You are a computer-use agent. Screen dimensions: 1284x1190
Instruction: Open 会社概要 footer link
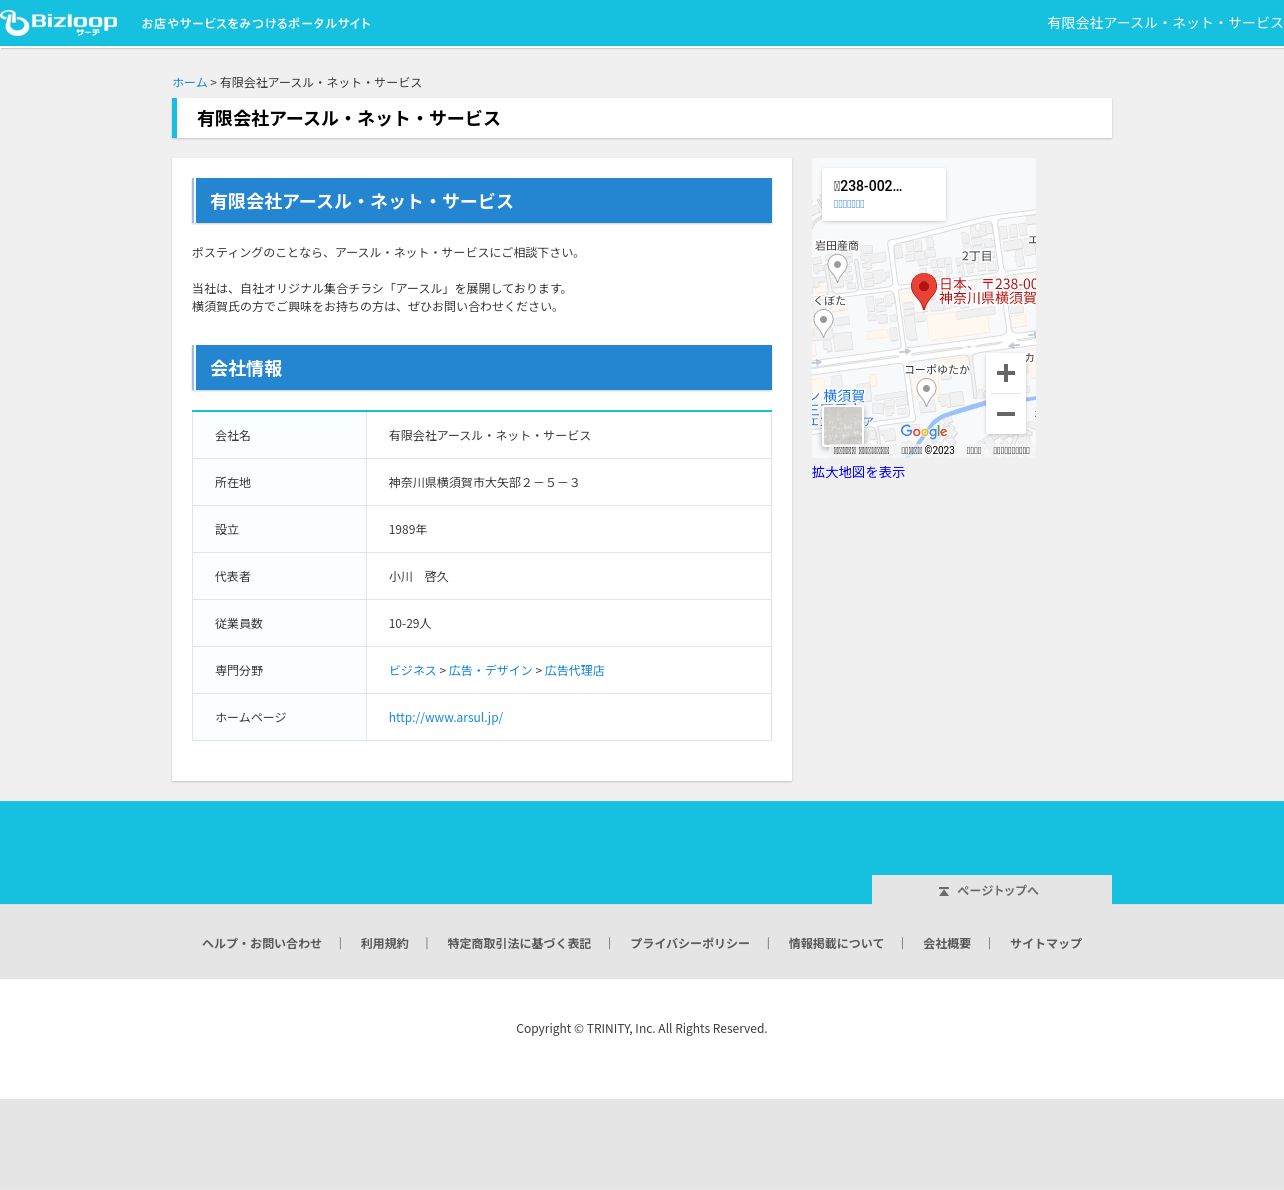(x=947, y=943)
